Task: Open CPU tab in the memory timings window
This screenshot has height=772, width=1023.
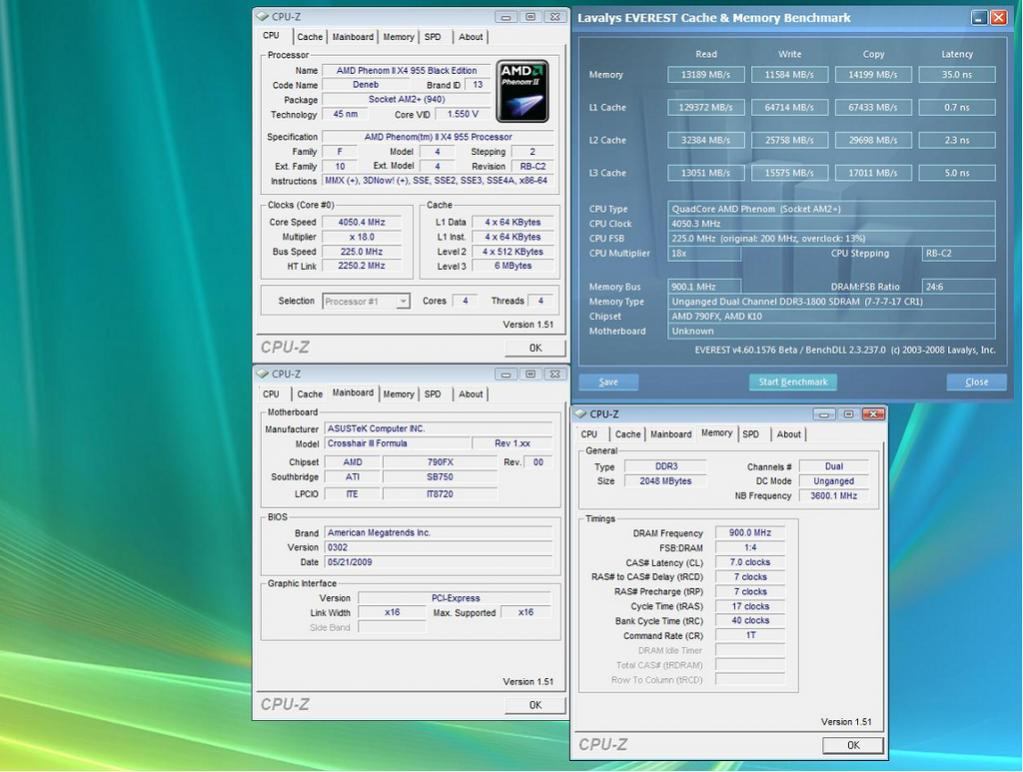Action: click(589, 434)
